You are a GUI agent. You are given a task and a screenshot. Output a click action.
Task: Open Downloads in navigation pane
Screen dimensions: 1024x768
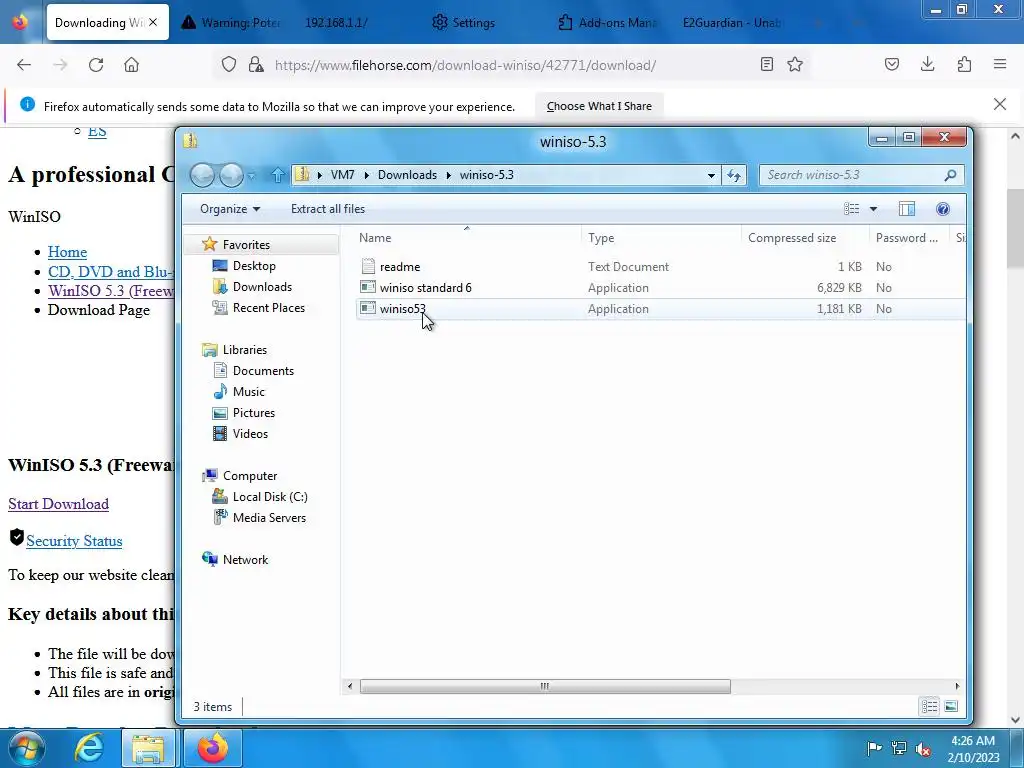pyautogui.click(x=262, y=287)
